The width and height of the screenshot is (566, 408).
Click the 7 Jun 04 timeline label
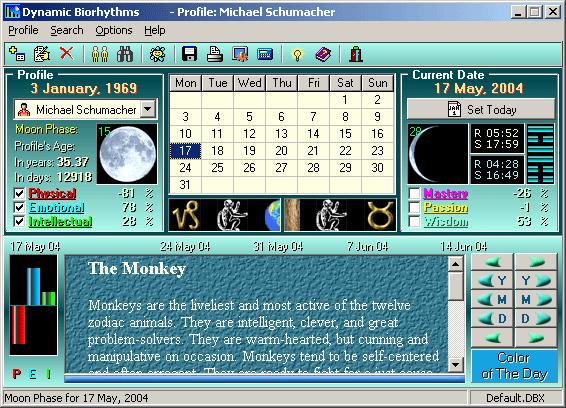[x=367, y=247]
